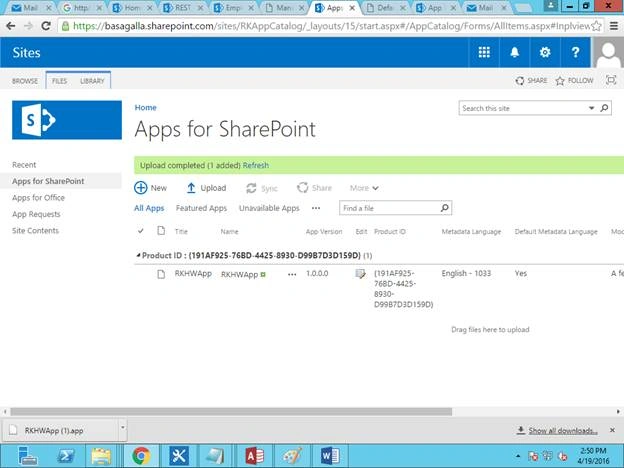Open Word from the taskbar
Viewport: 624px width, 468px height.
tap(330, 456)
